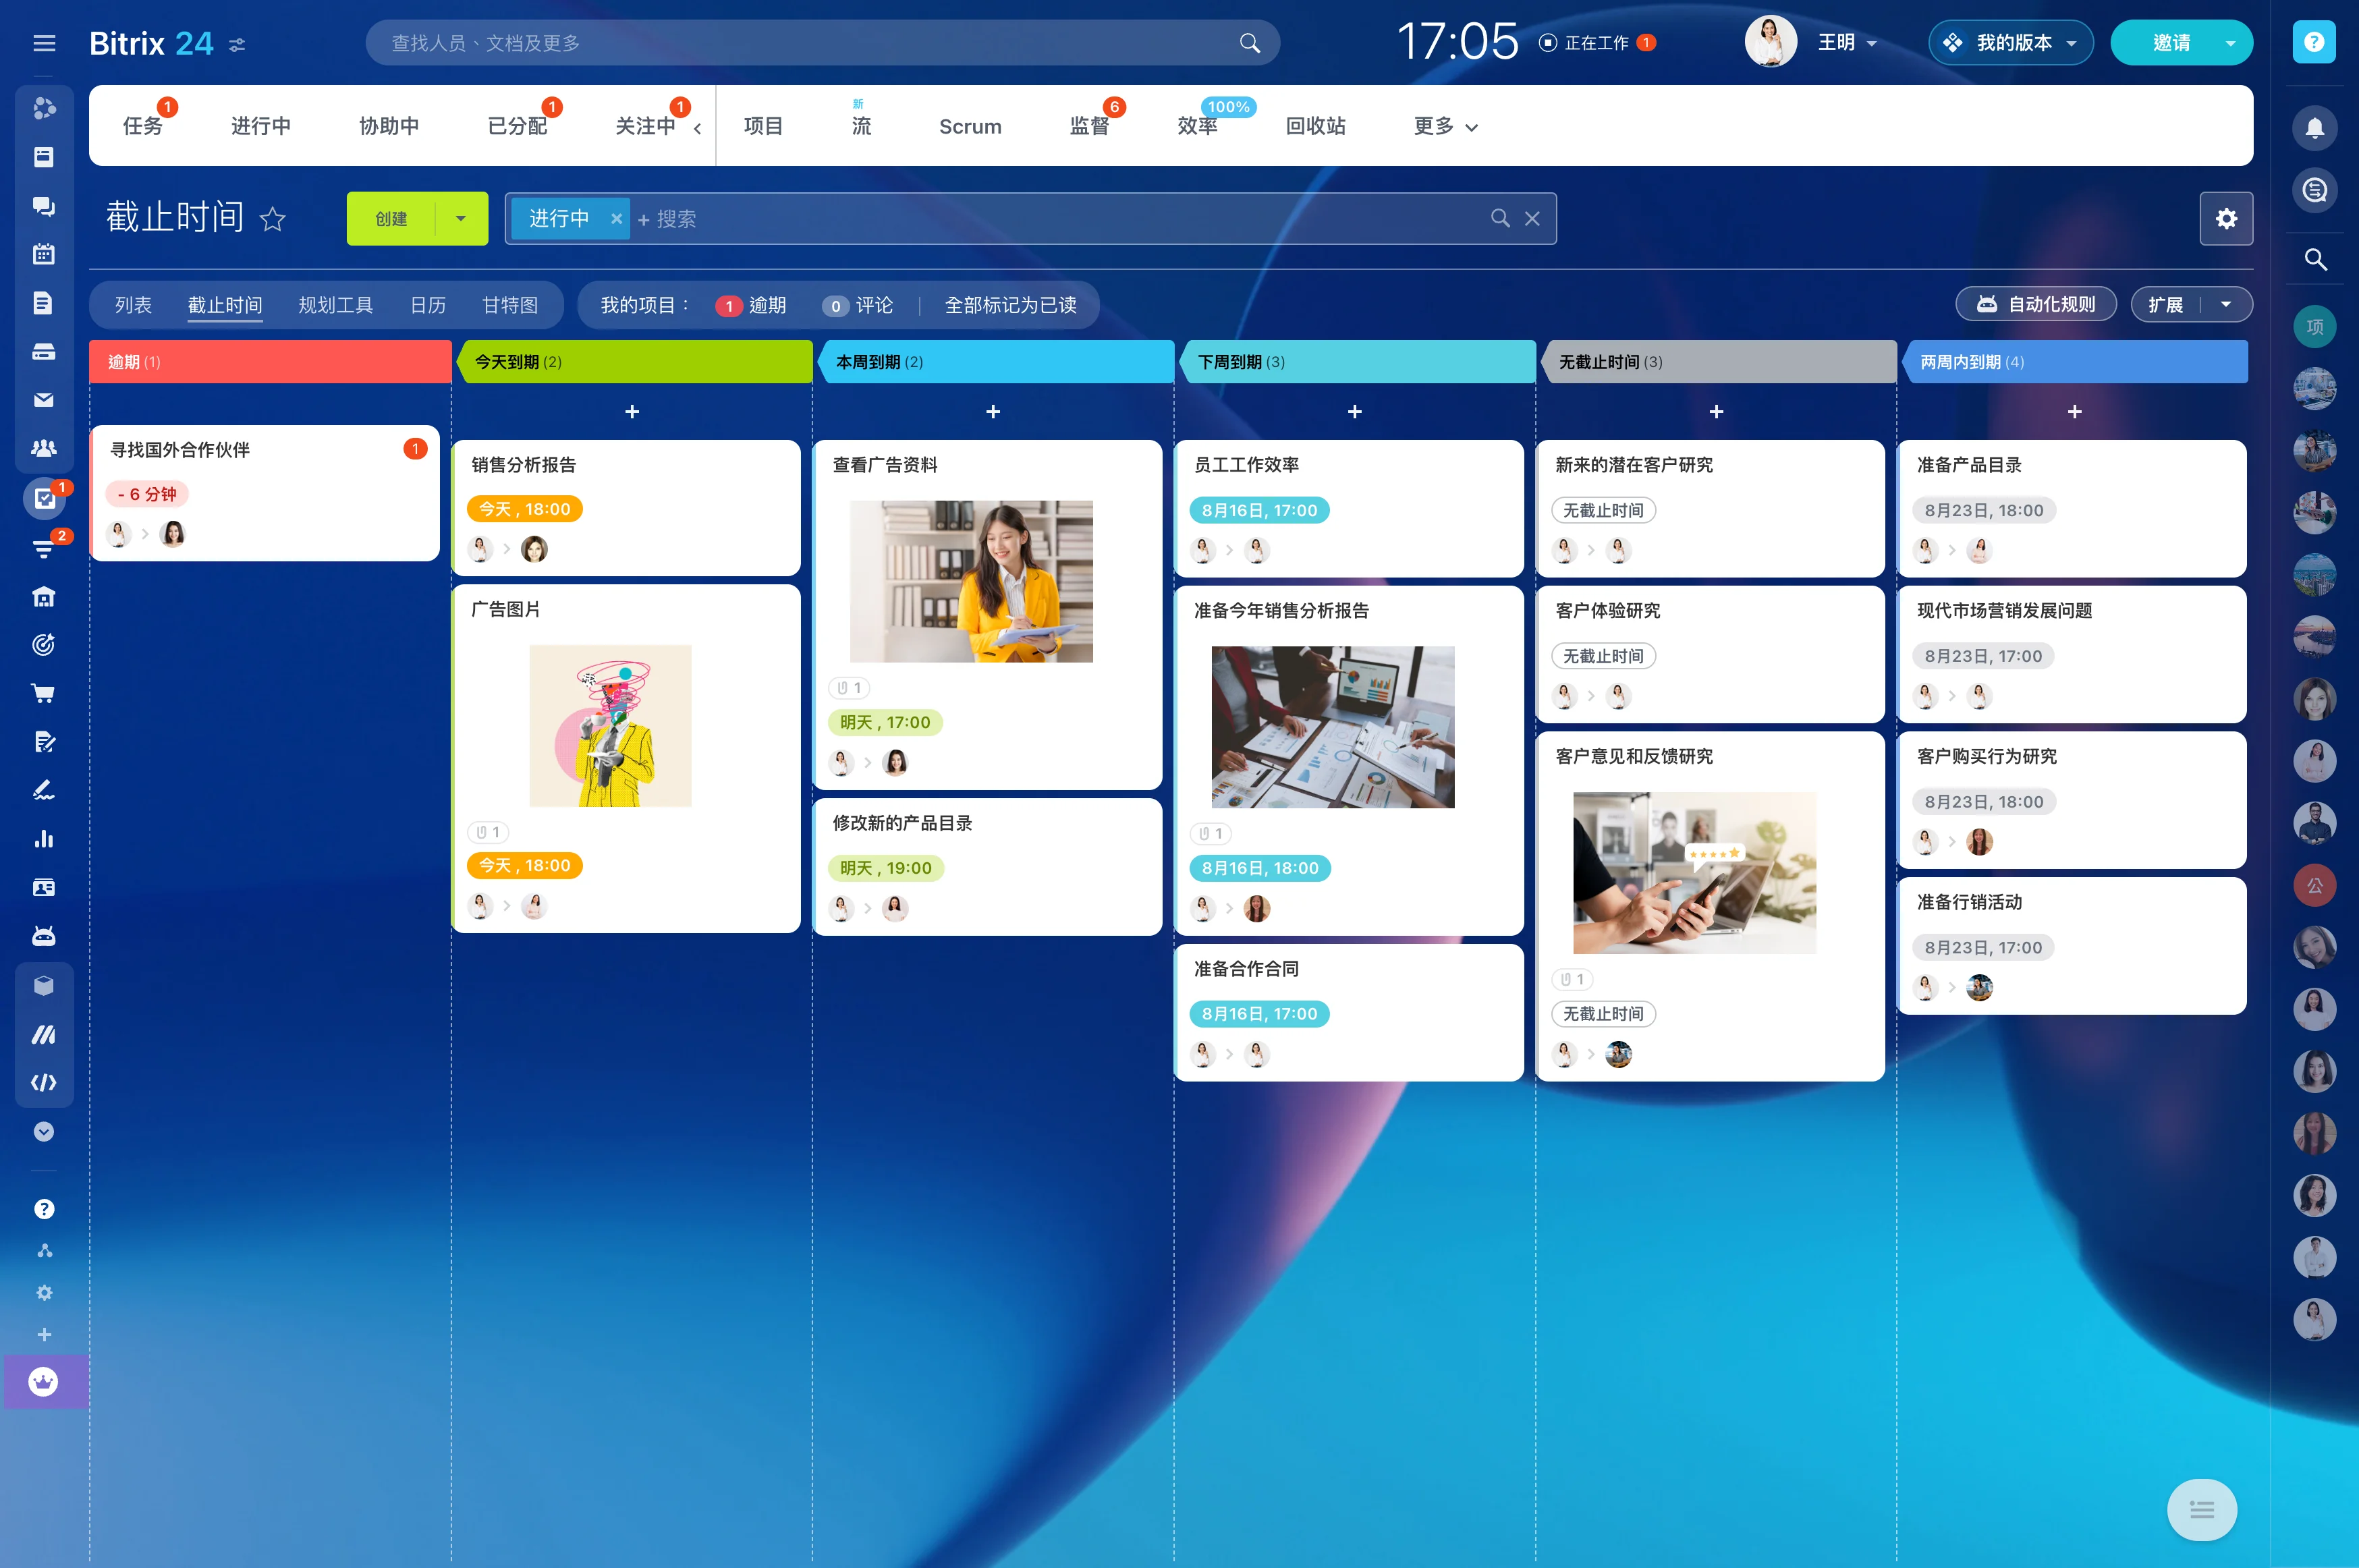The image size is (2359, 1568).
Task: Open the analytics bar chart sidebar icon
Action: click(x=44, y=839)
